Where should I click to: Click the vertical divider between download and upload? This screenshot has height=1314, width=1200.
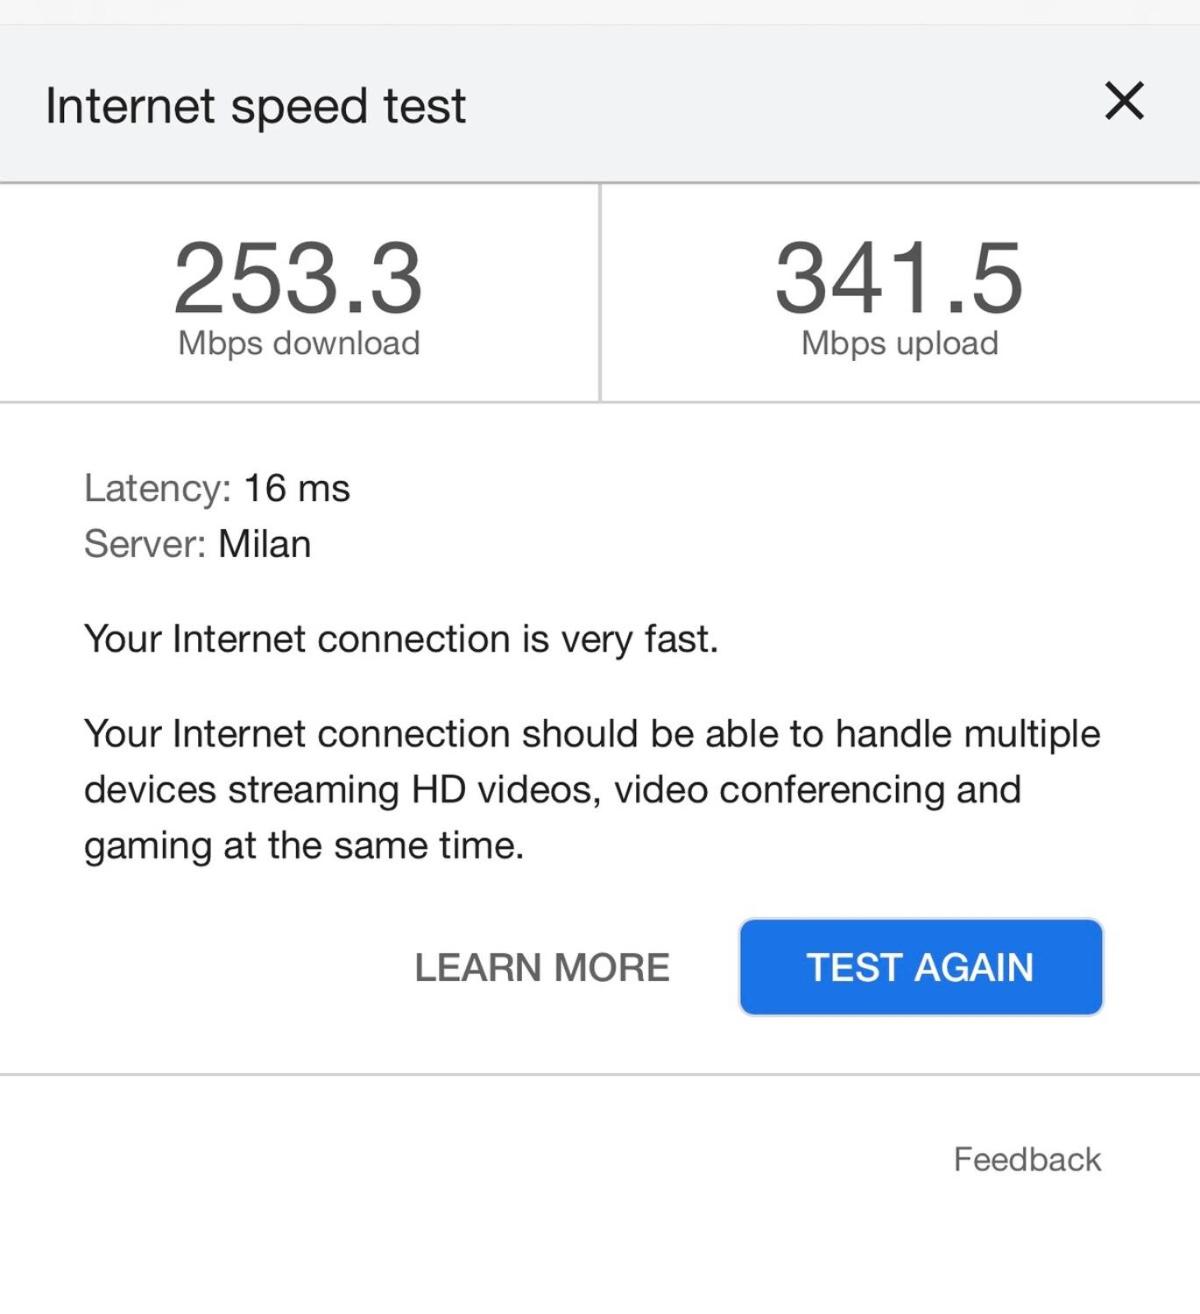(x=600, y=292)
